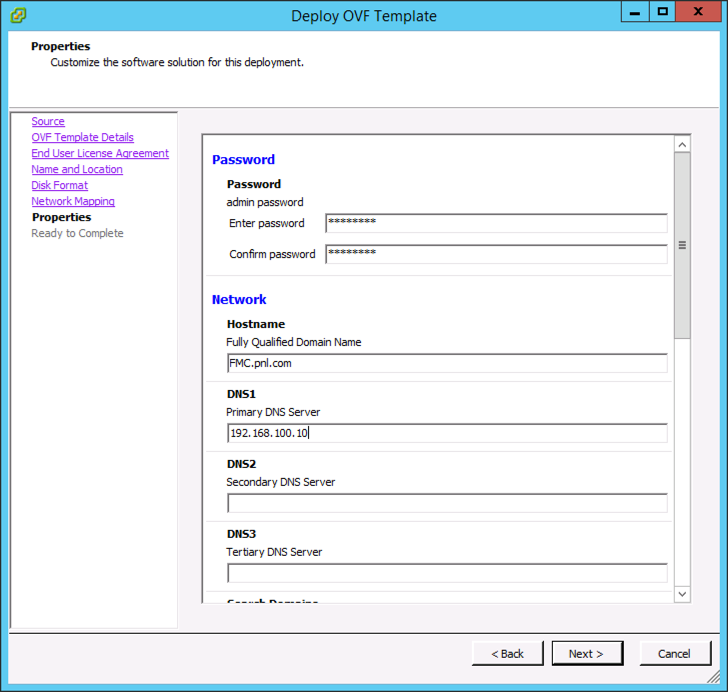Click the DNS1 label
This screenshot has height=692, width=728.
click(x=241, y=394)
